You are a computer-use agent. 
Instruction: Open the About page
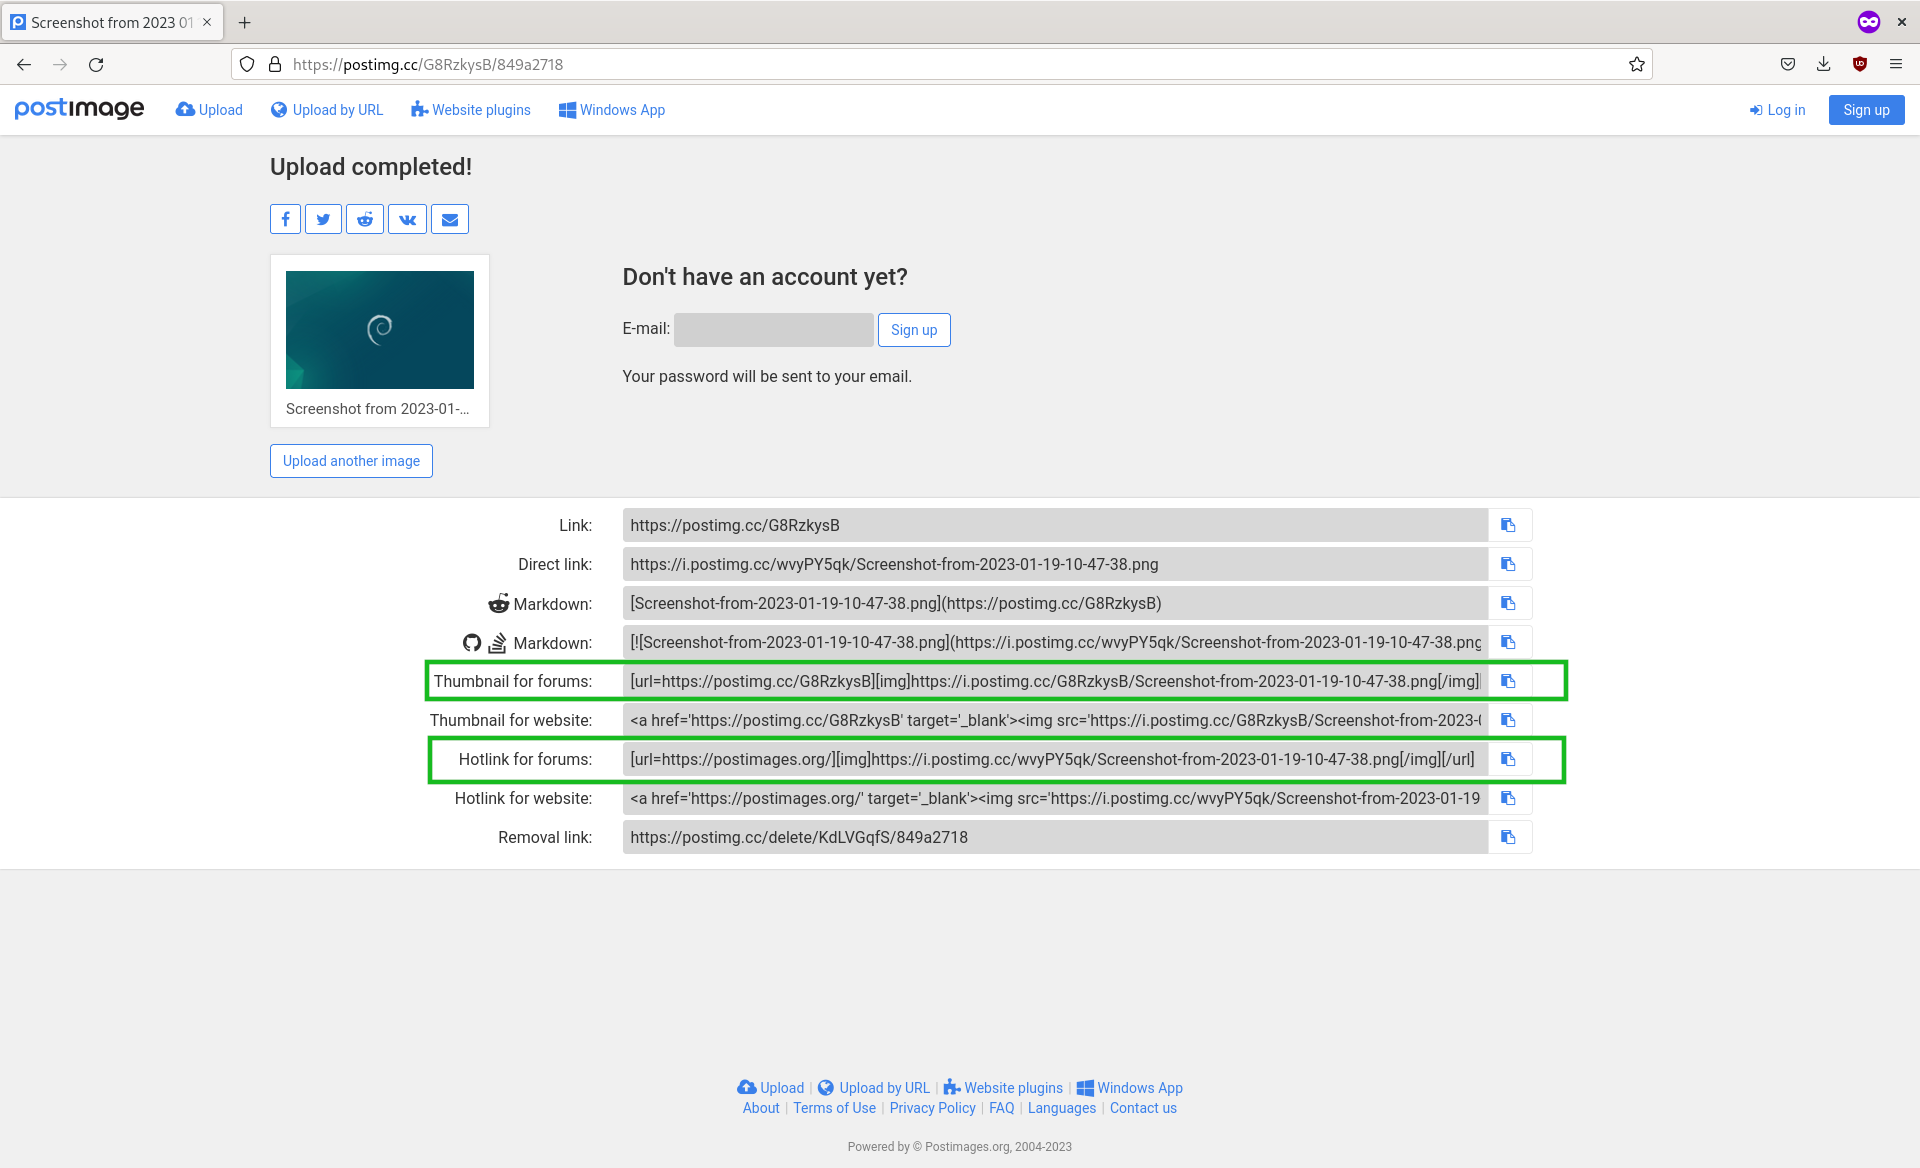pyautogui.click(x=761, y=1108)
